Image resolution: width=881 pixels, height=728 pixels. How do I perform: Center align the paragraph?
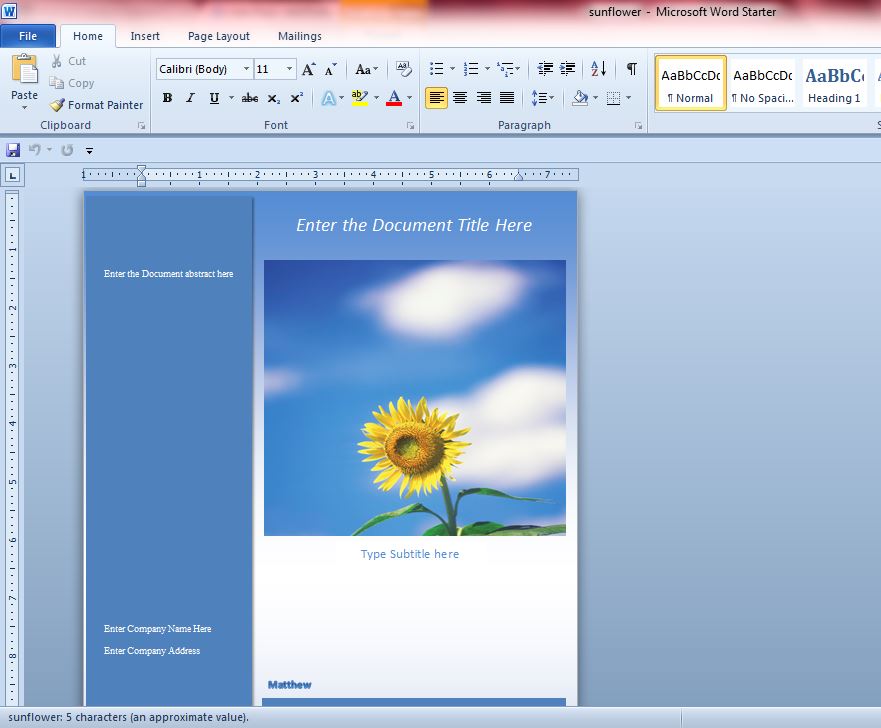point(459,98)
